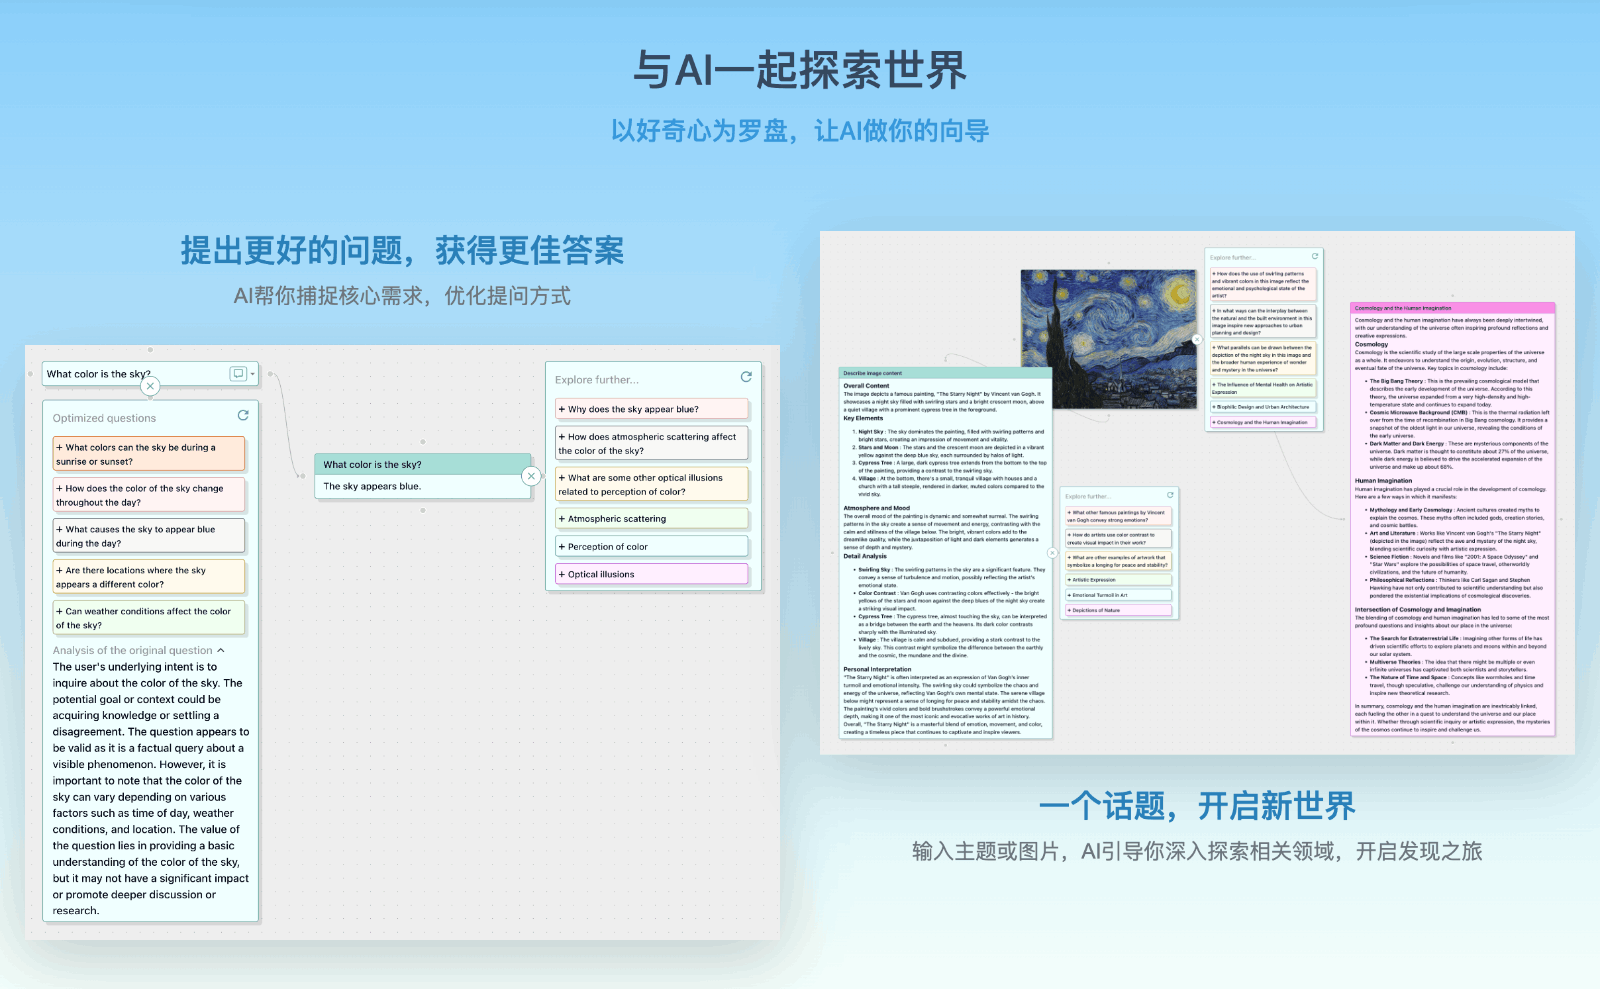Collapse the 'Analysis of the original question' section
The image size is (1600, 989).
(x=220, y=650)
